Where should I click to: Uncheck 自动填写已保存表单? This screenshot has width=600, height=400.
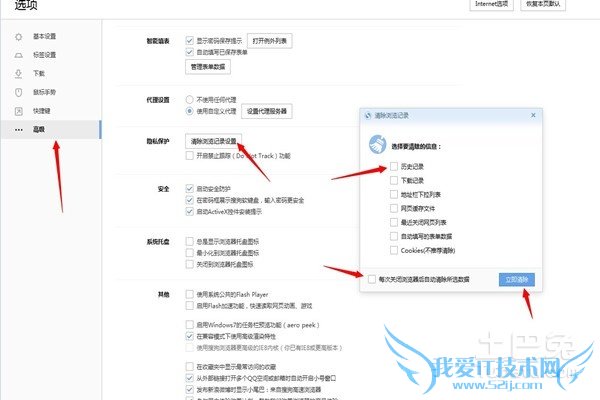(x=189, y=52)
